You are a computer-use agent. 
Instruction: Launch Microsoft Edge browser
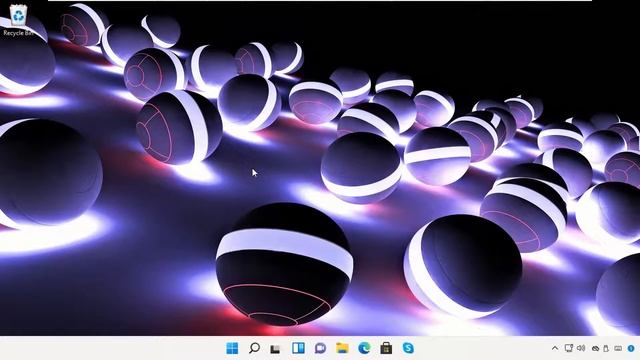click(364, 348)
